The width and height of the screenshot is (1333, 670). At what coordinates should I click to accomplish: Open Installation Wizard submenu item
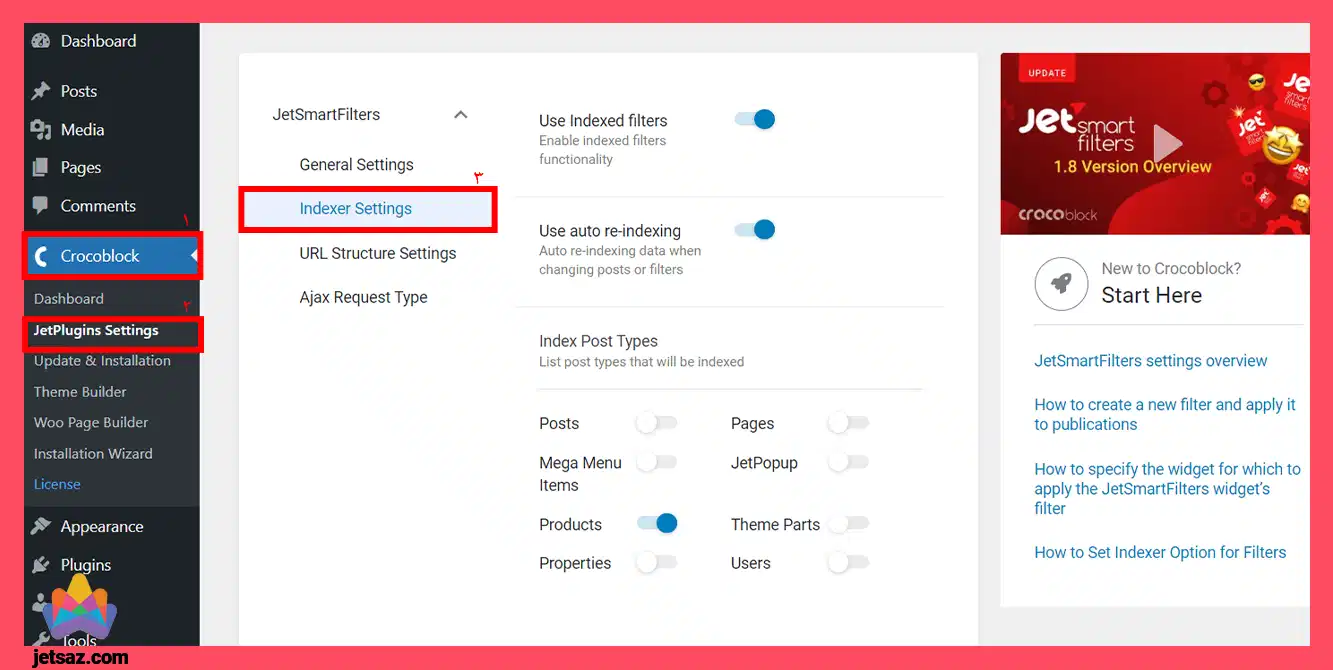click(x=93, y=454)
